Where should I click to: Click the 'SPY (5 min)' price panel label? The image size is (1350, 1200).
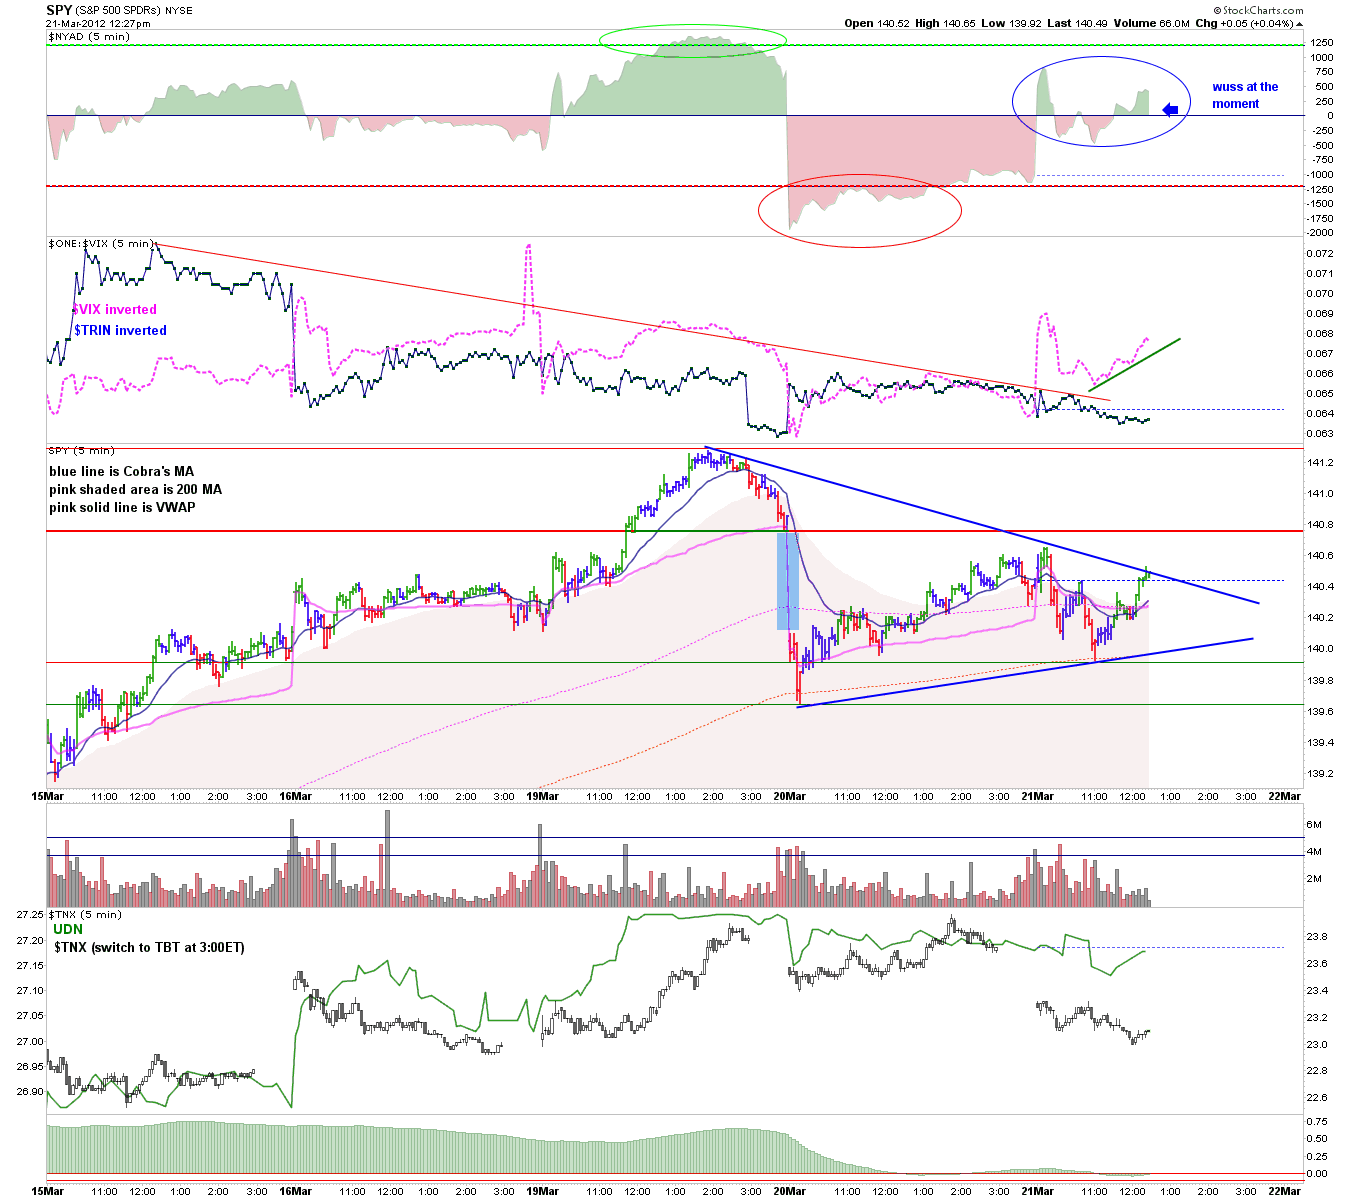tap(81, 450)
